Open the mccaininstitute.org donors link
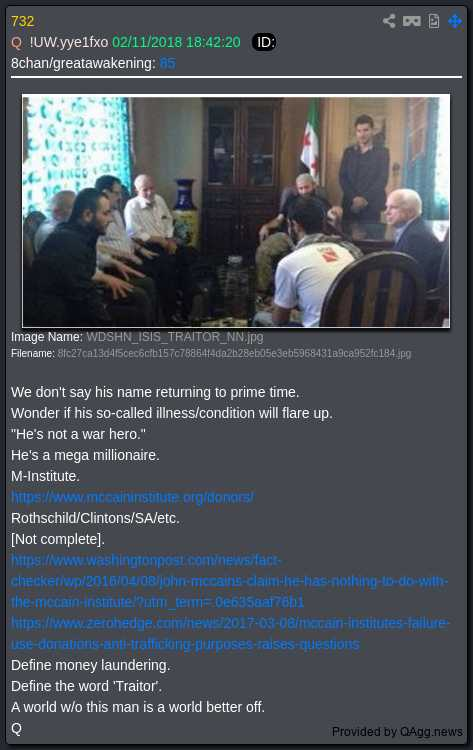Screen dimensions: 473x750 point(132,497)
